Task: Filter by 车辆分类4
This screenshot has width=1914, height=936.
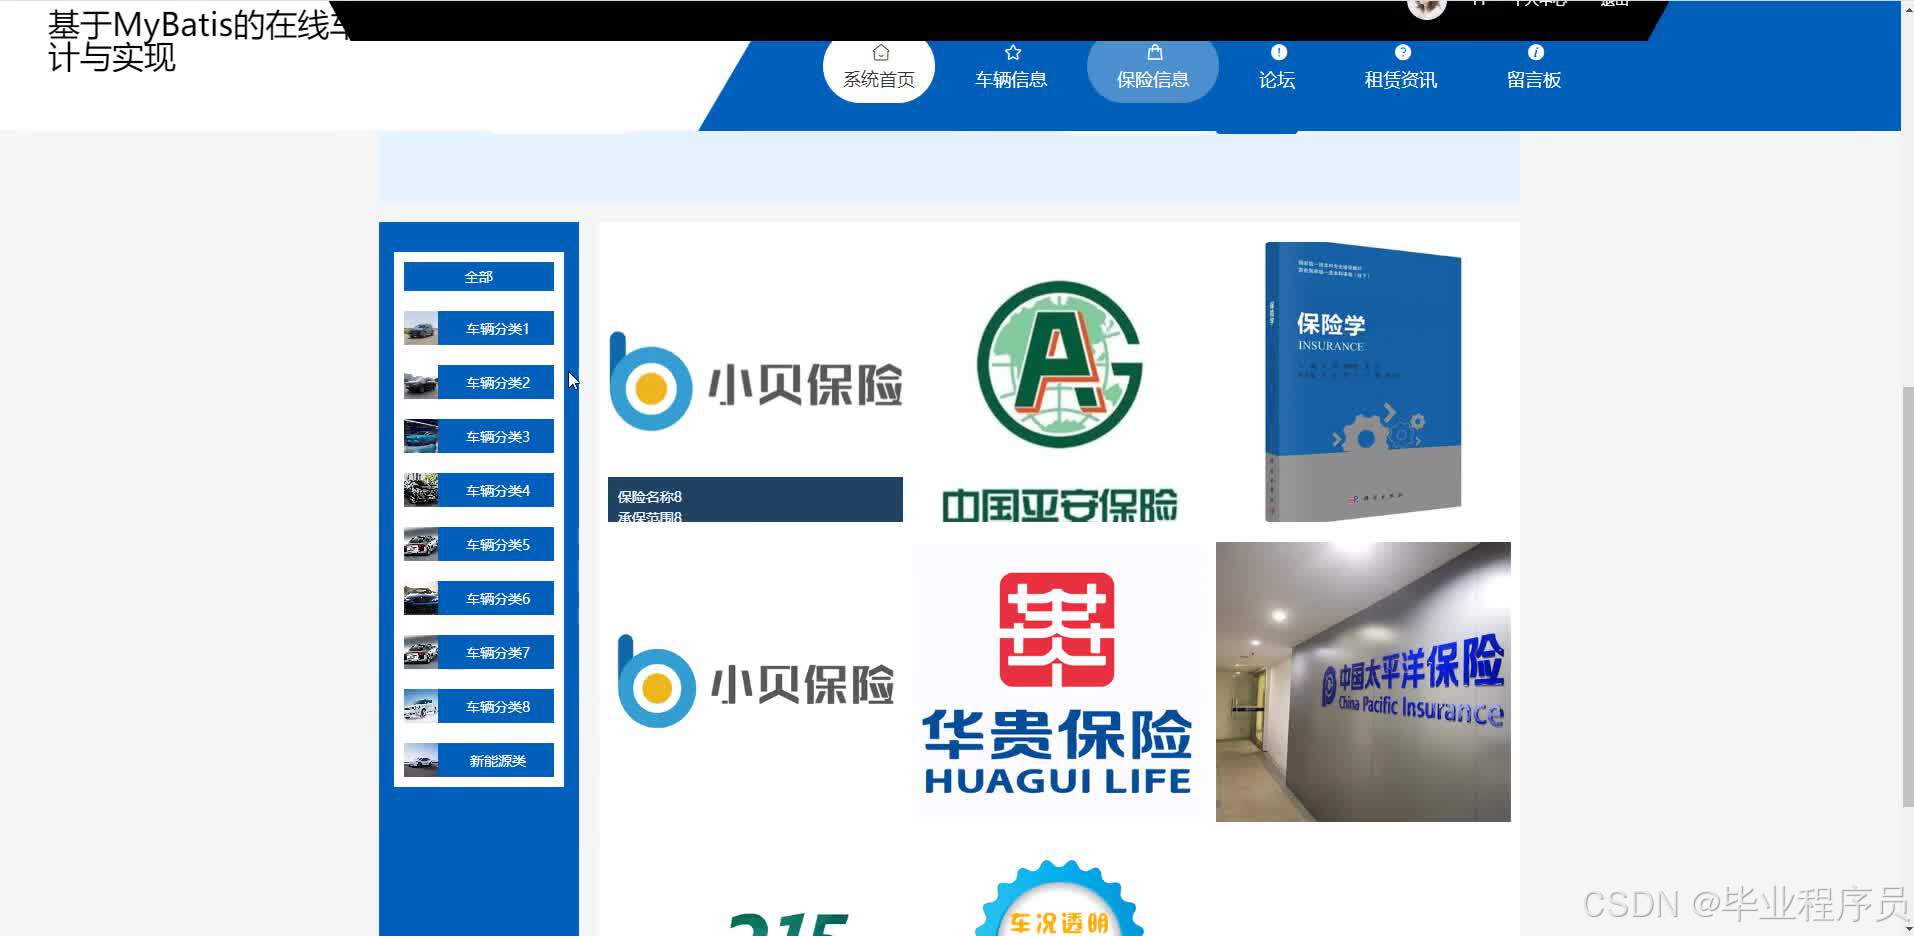Action: click(x=479, y=490)
